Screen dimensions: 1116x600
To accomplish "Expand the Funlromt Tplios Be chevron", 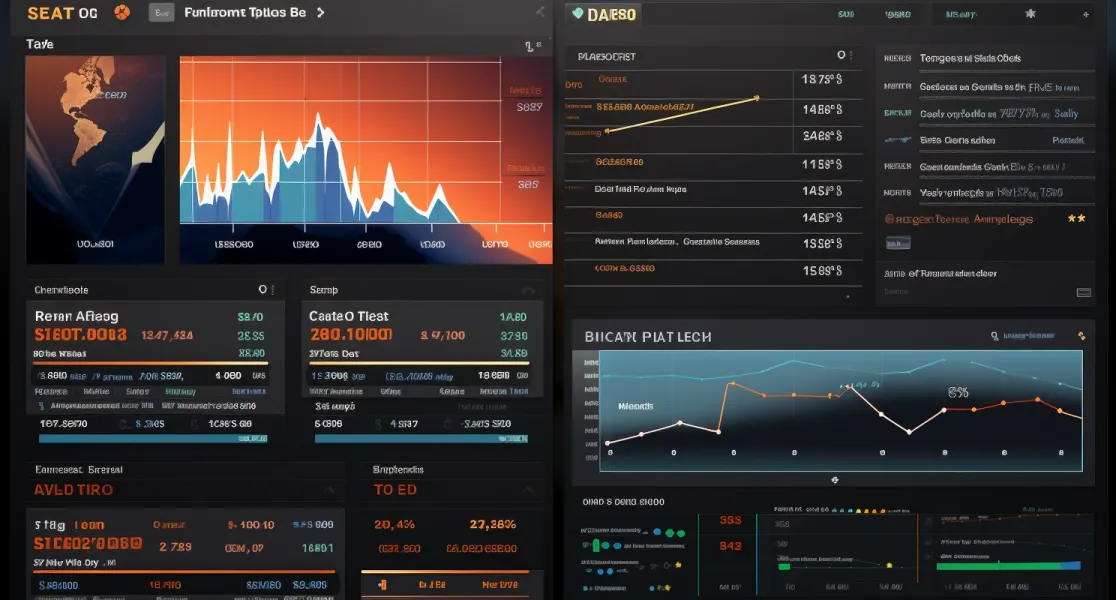I will 320,12.
